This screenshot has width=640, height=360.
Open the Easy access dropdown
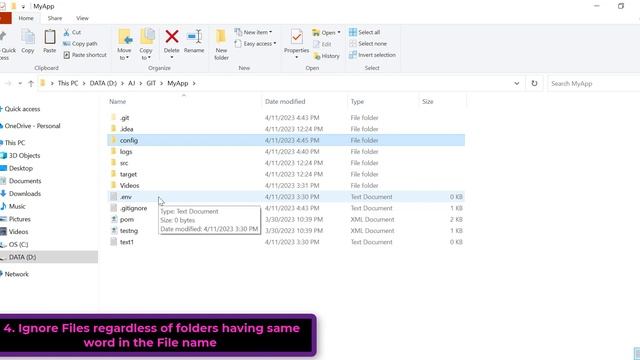256,43
